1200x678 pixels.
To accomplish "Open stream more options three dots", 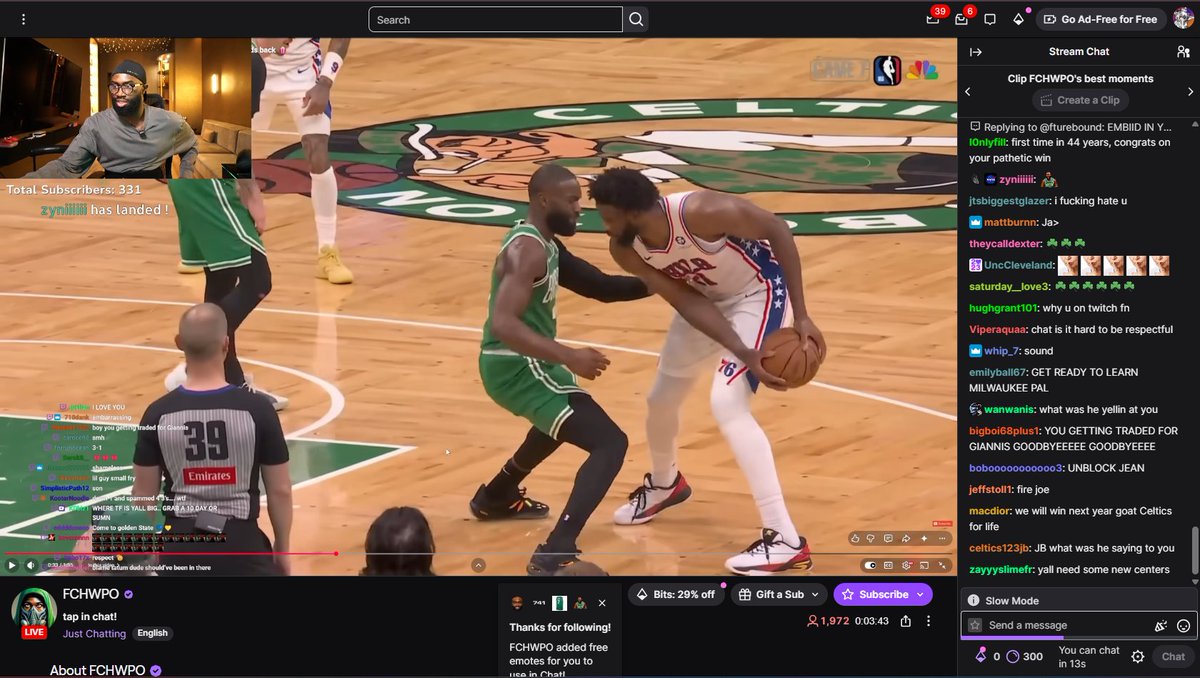I will click(x=928, y=621).
